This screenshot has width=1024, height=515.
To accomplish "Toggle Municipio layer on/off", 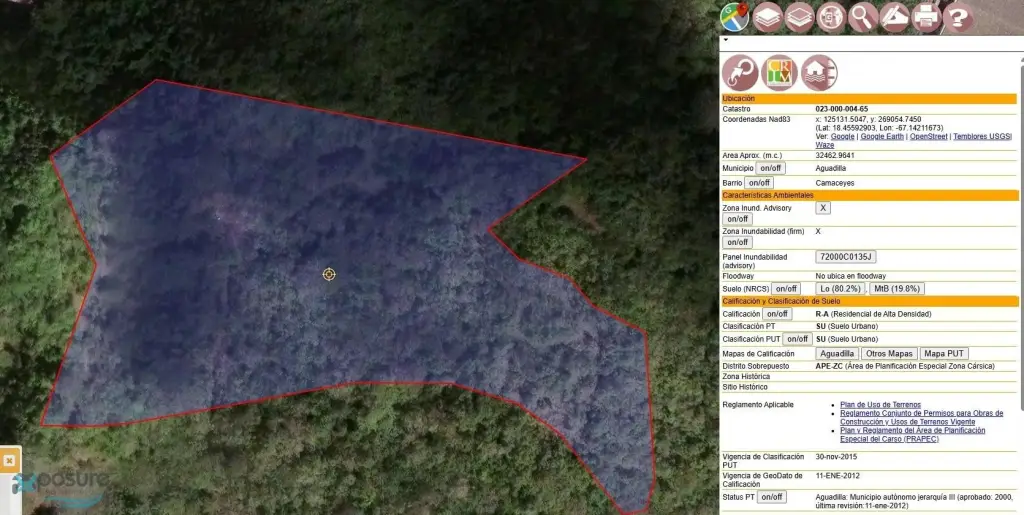I will tap(771, 168).
